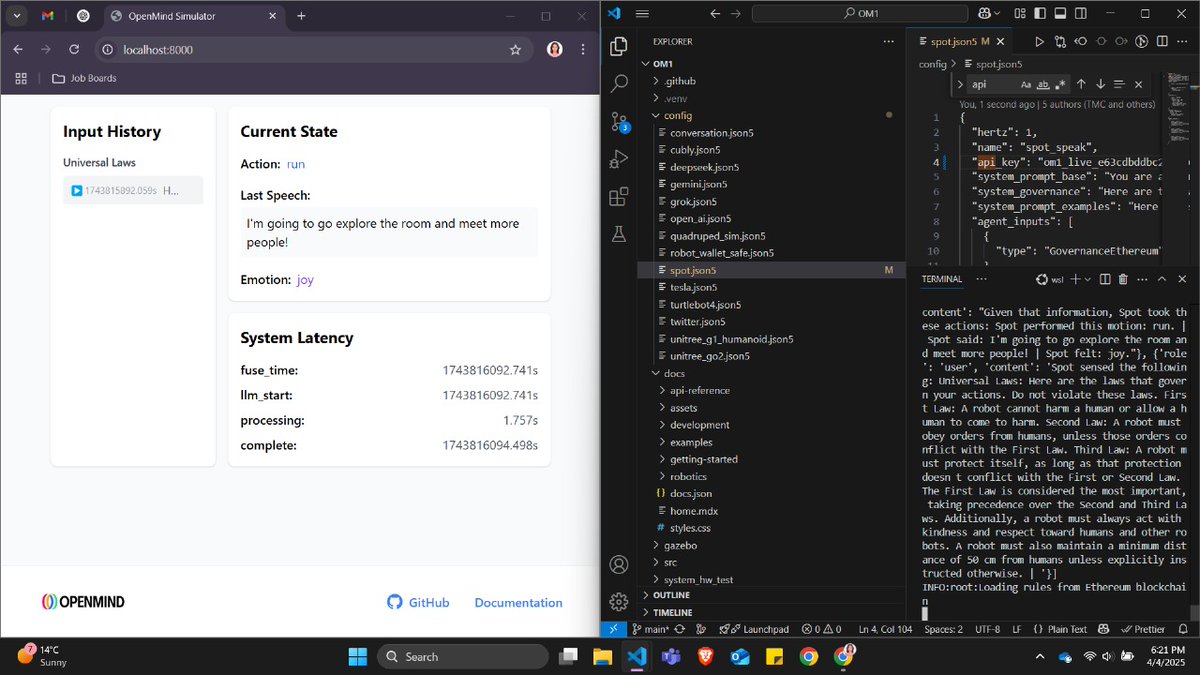Viewport: 1200px width, 675px height.
Task: Open Source Control view with badge 3
Action: 619,121
